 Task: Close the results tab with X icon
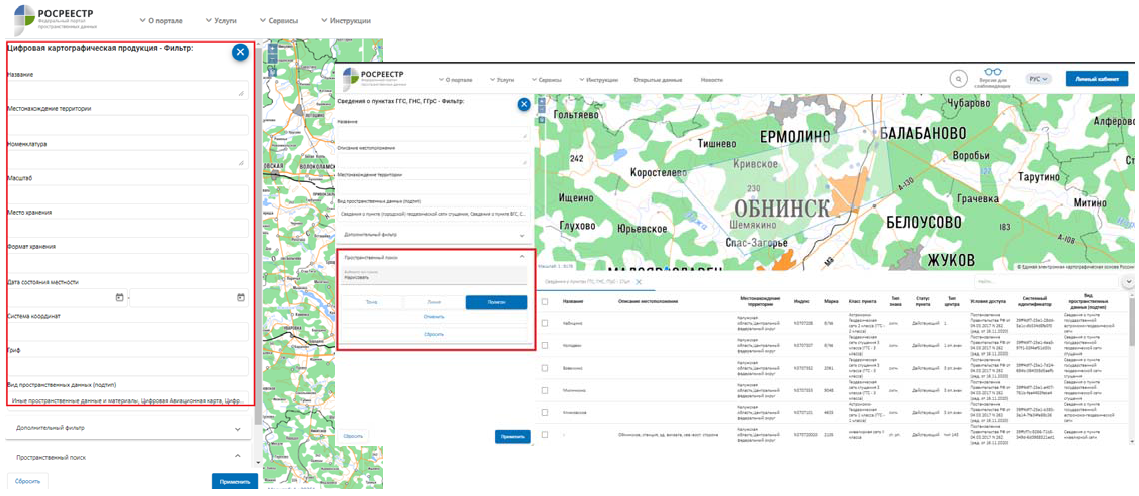pyautogui.click(x=639, y=282)
